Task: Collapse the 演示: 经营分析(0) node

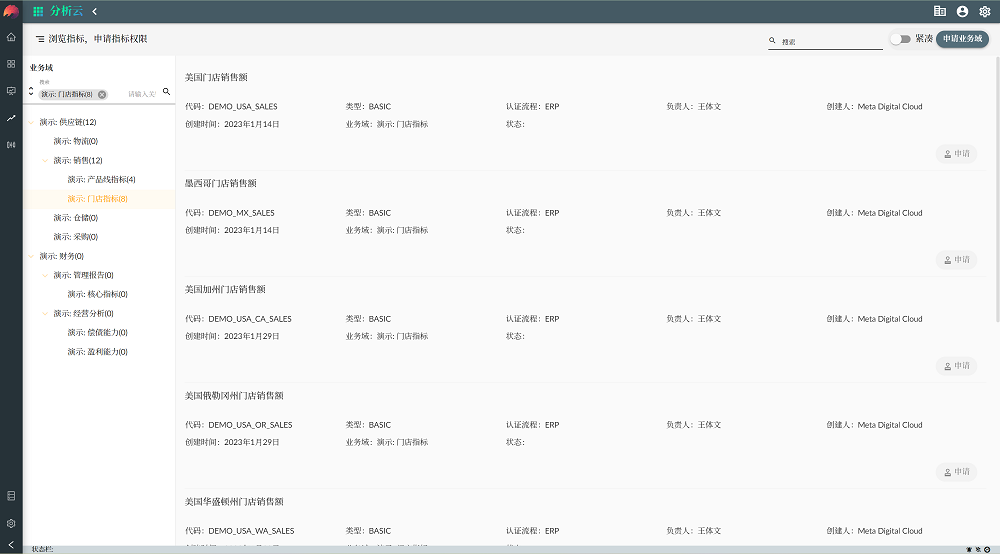Action: coord(45,314)
